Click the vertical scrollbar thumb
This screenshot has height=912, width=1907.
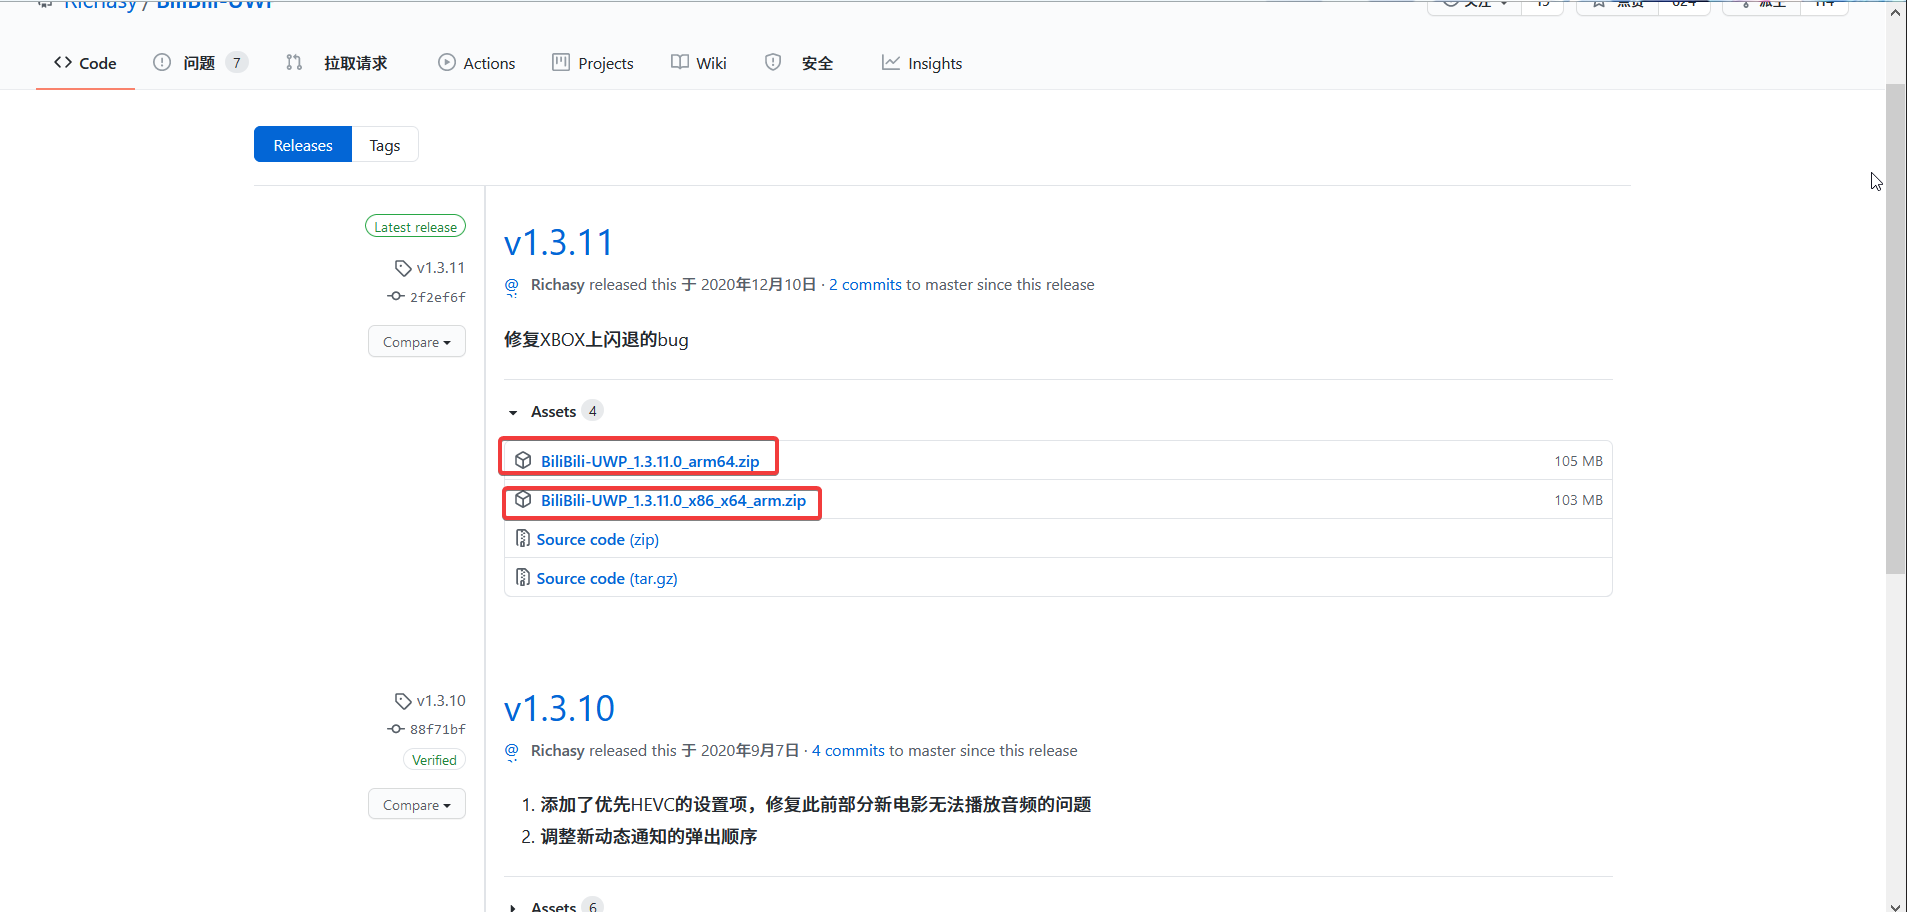click(x=1896, y=329)
